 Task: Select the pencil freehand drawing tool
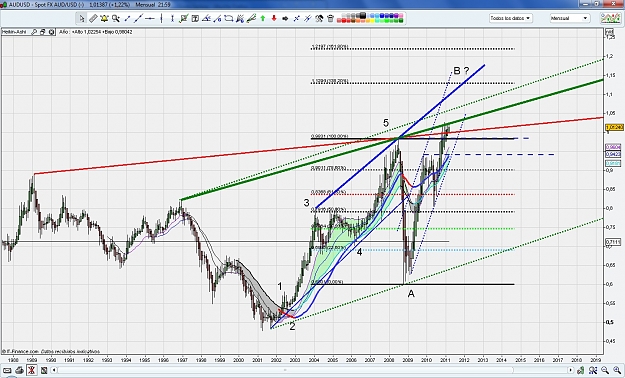point(251,18)
